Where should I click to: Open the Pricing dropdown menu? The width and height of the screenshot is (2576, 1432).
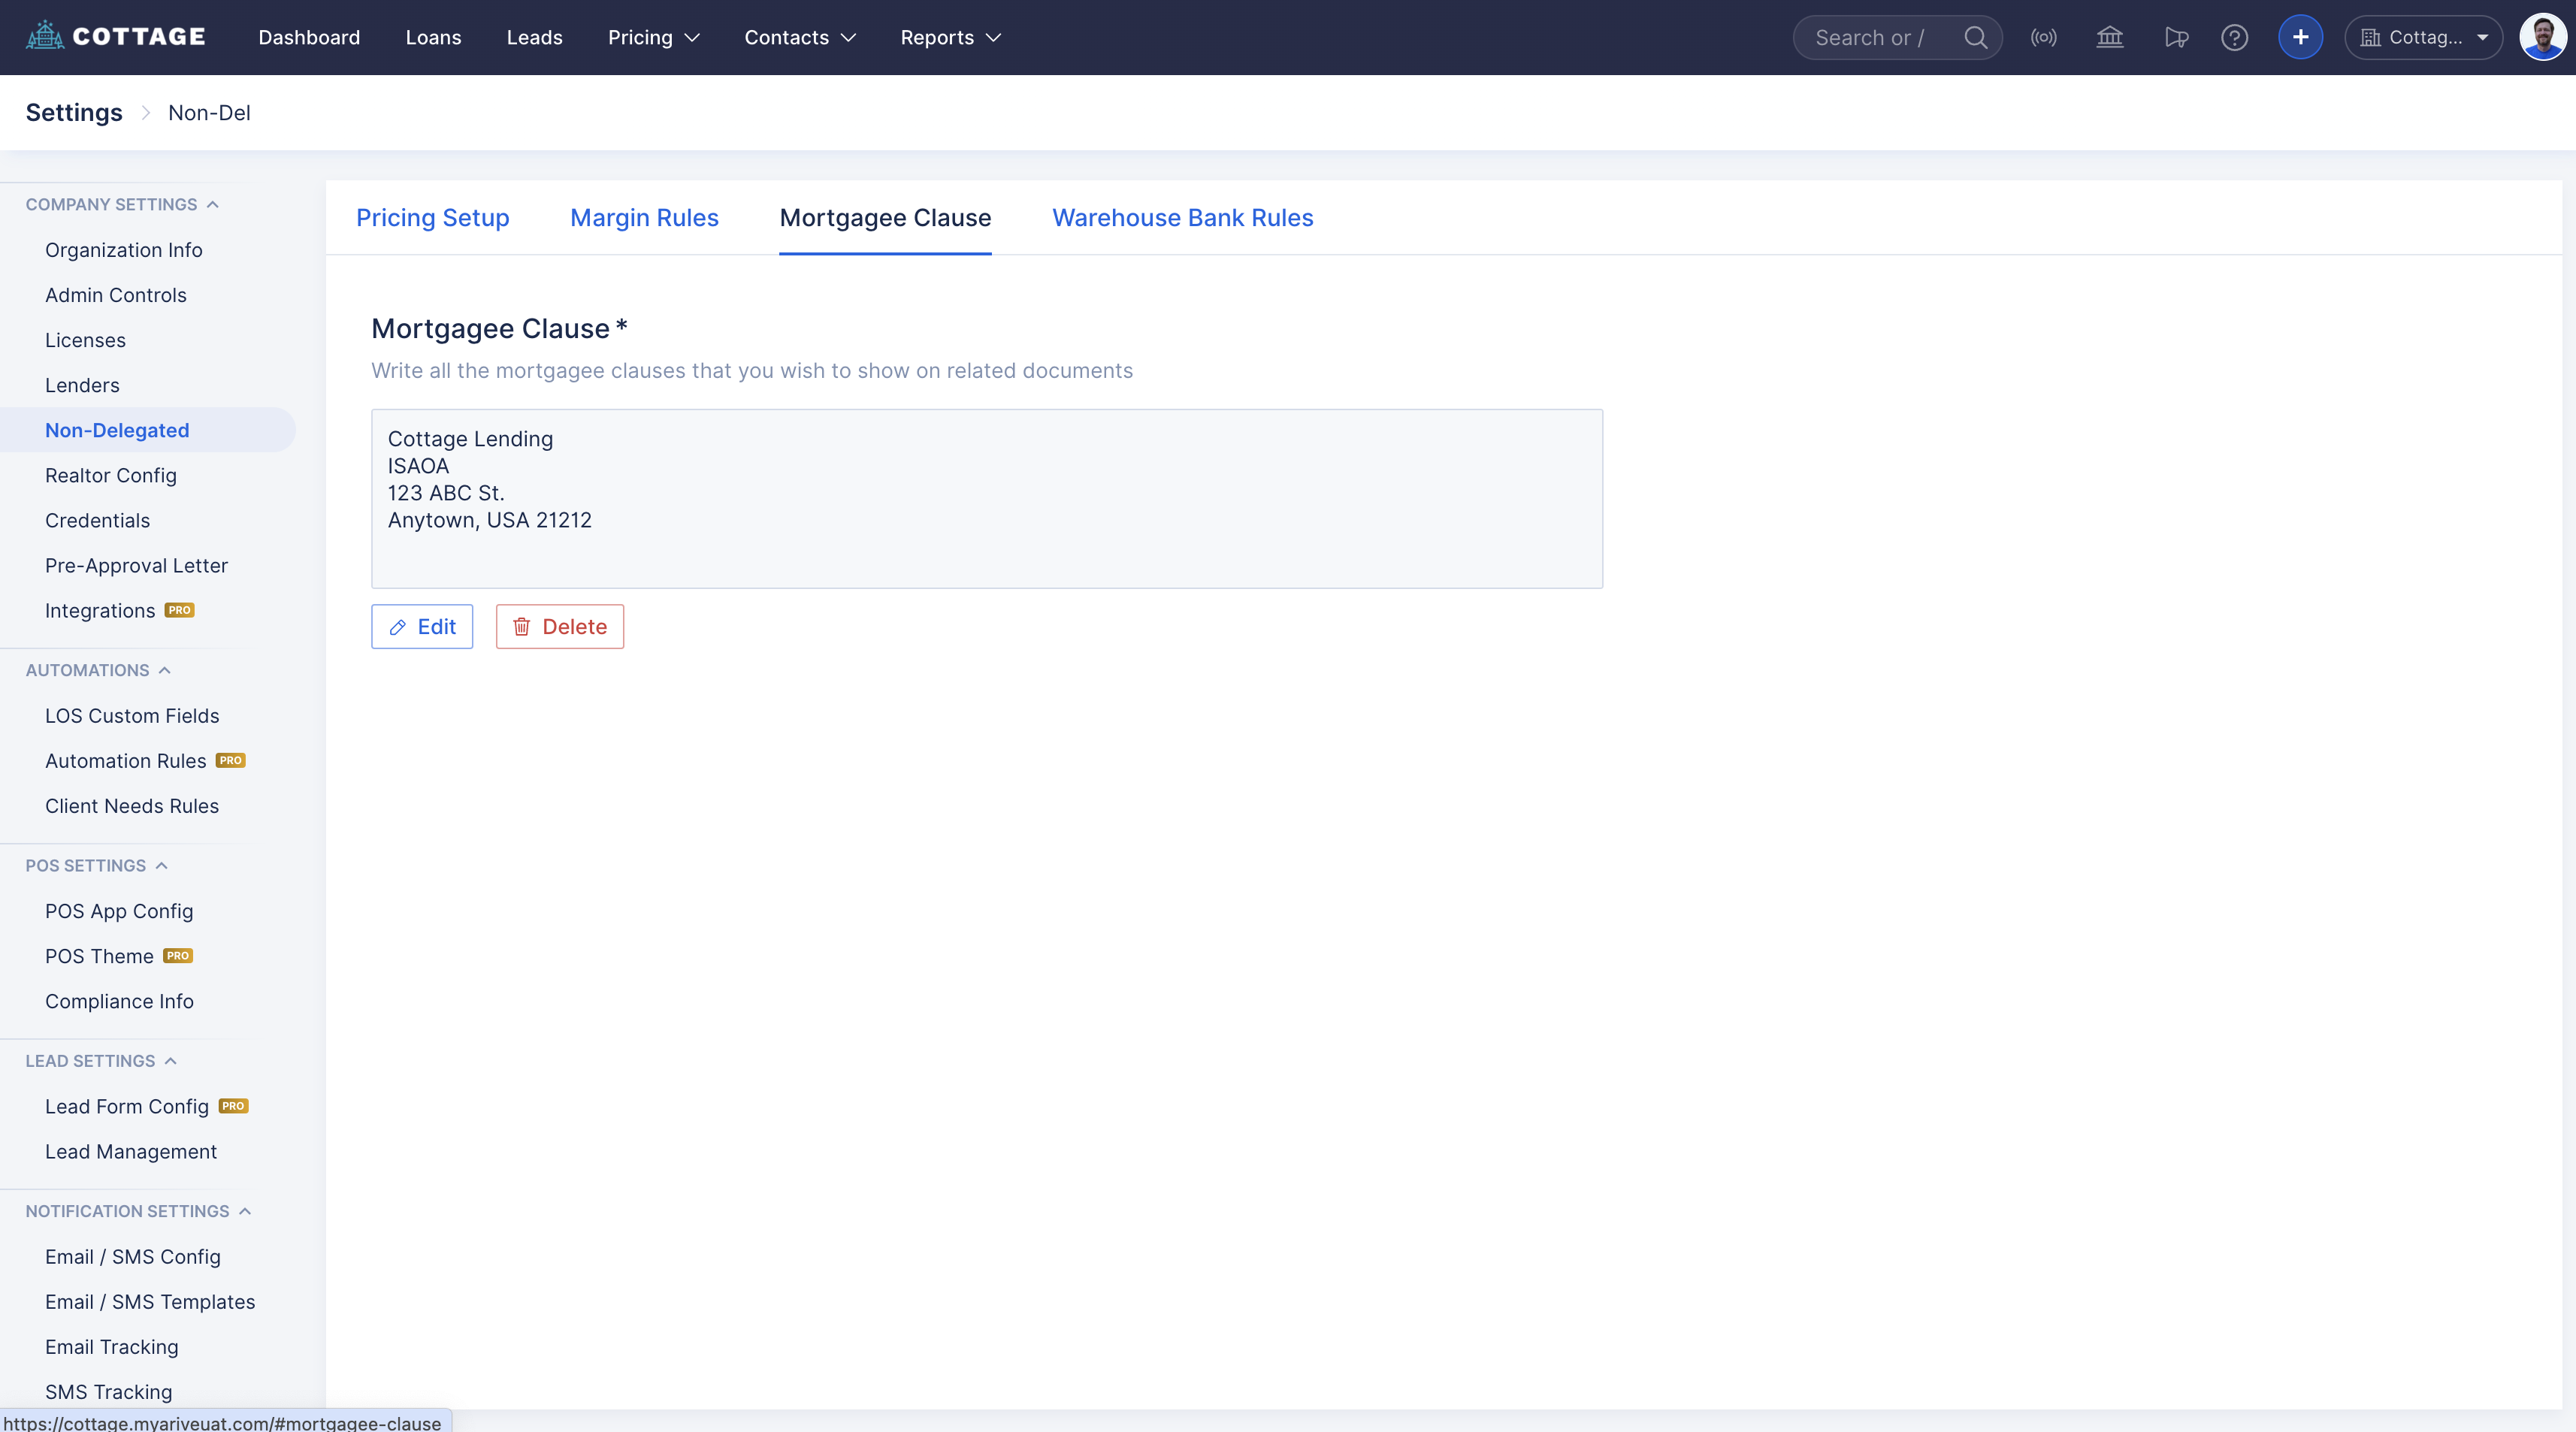(653, 37)
